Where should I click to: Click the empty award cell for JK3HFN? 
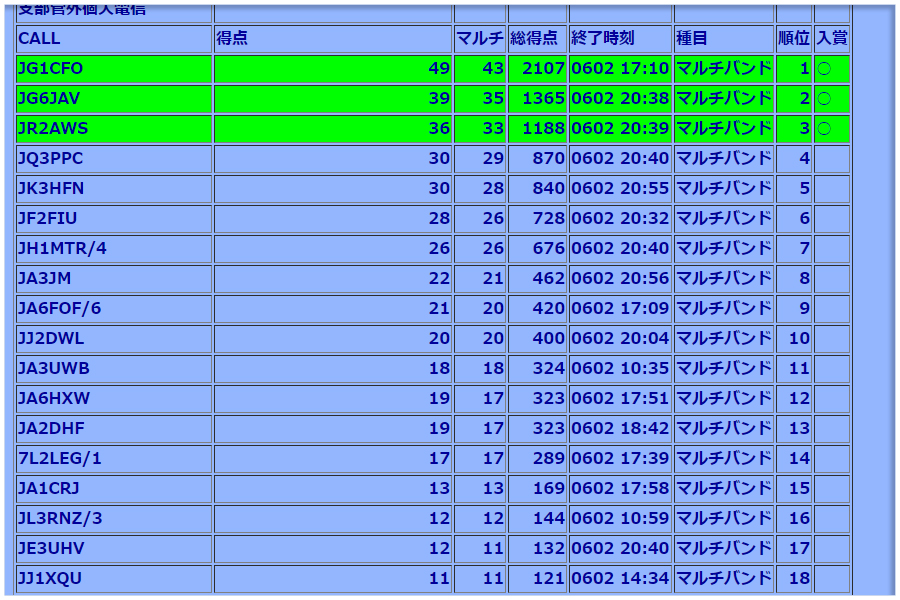[832, 189]
